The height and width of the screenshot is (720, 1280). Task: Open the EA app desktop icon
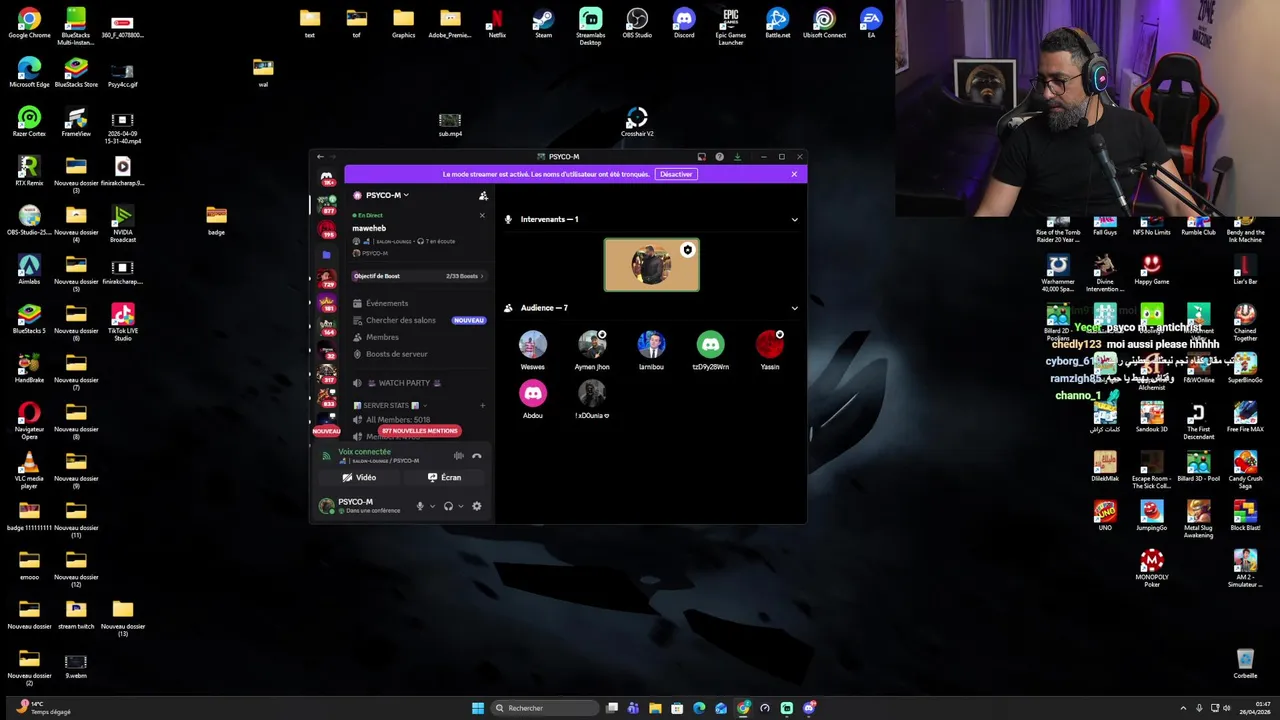coord(871,23)
